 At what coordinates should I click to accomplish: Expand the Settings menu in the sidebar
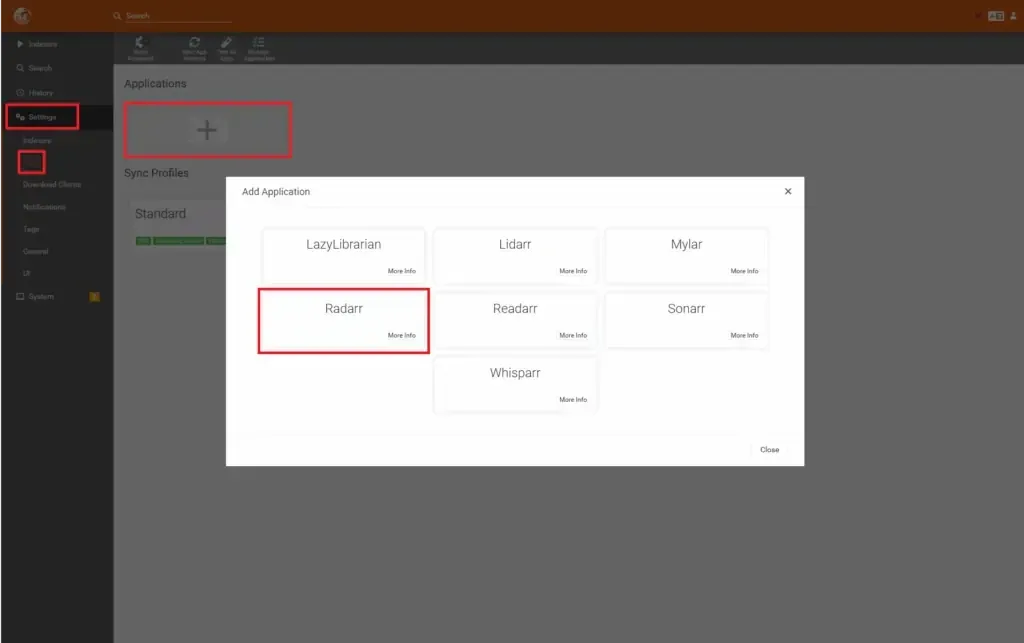pos(41,116)
